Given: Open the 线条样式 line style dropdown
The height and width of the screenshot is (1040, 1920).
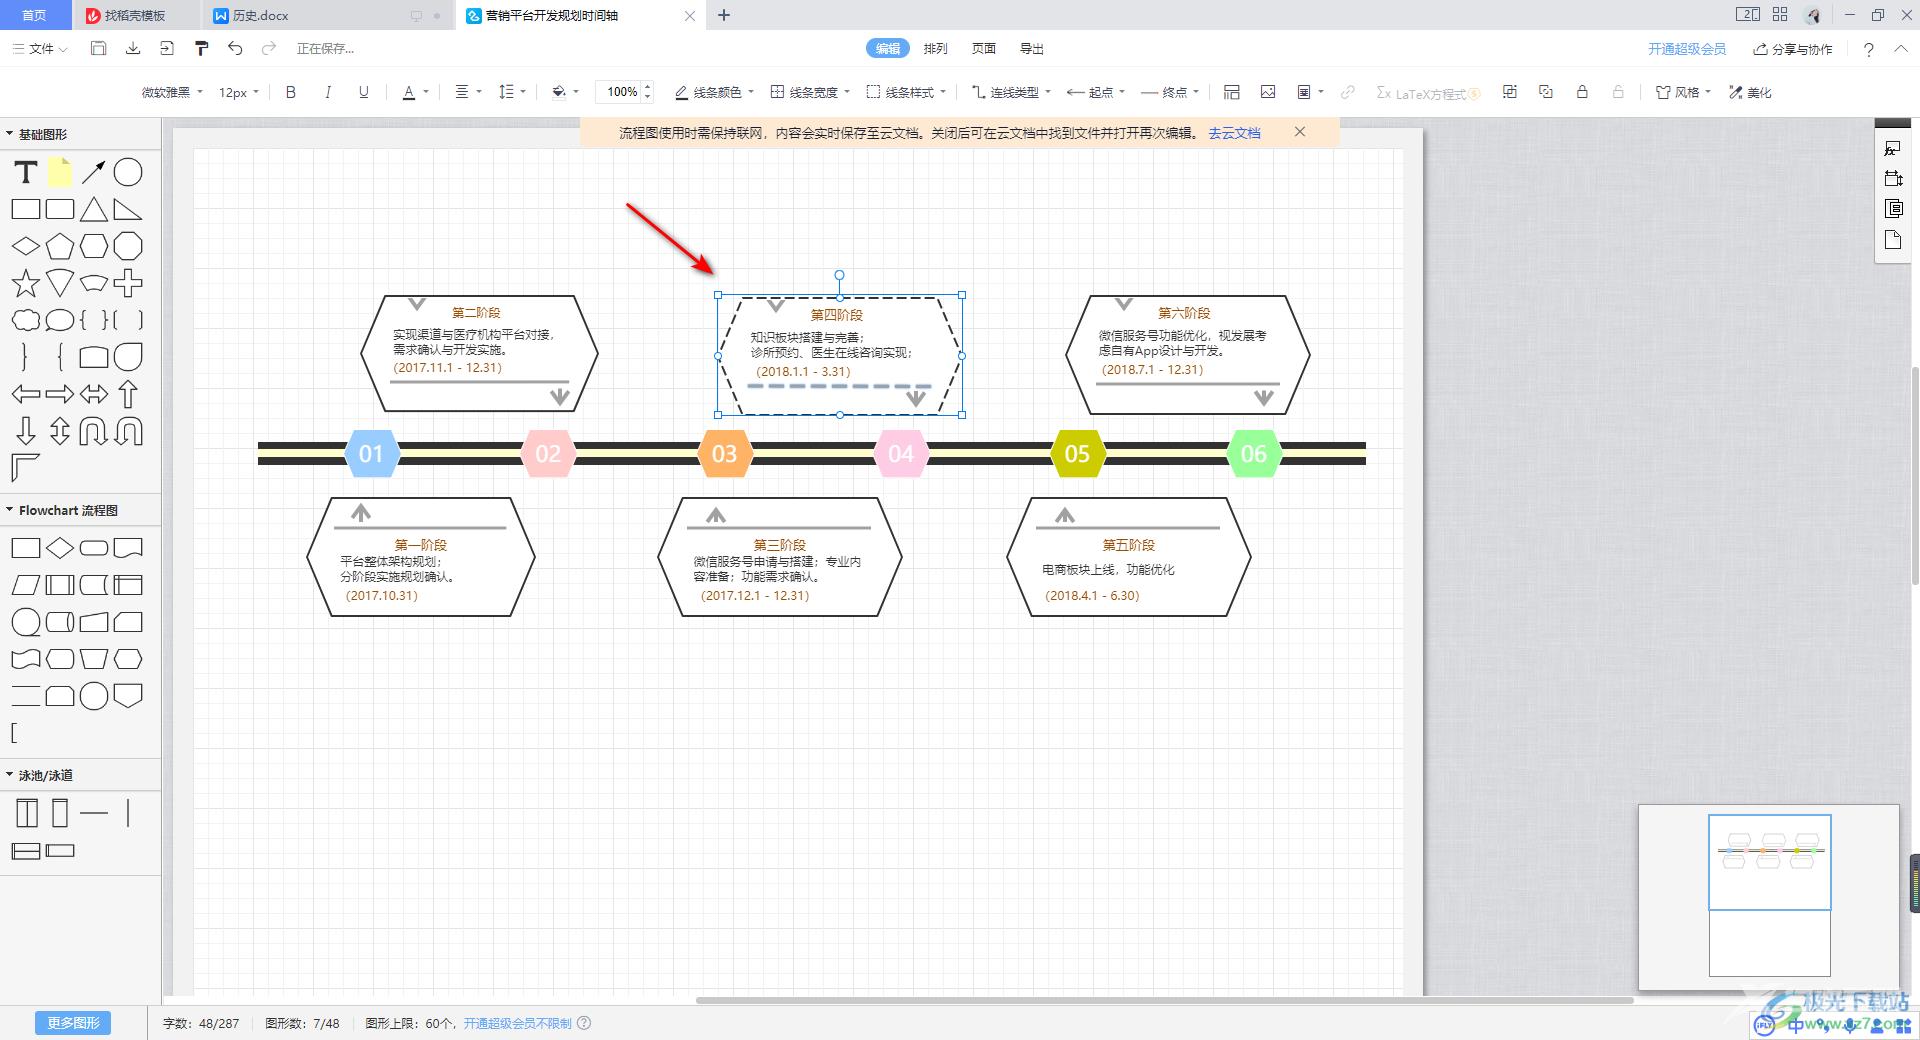Looking at the screenshot, I should (906, 92).
